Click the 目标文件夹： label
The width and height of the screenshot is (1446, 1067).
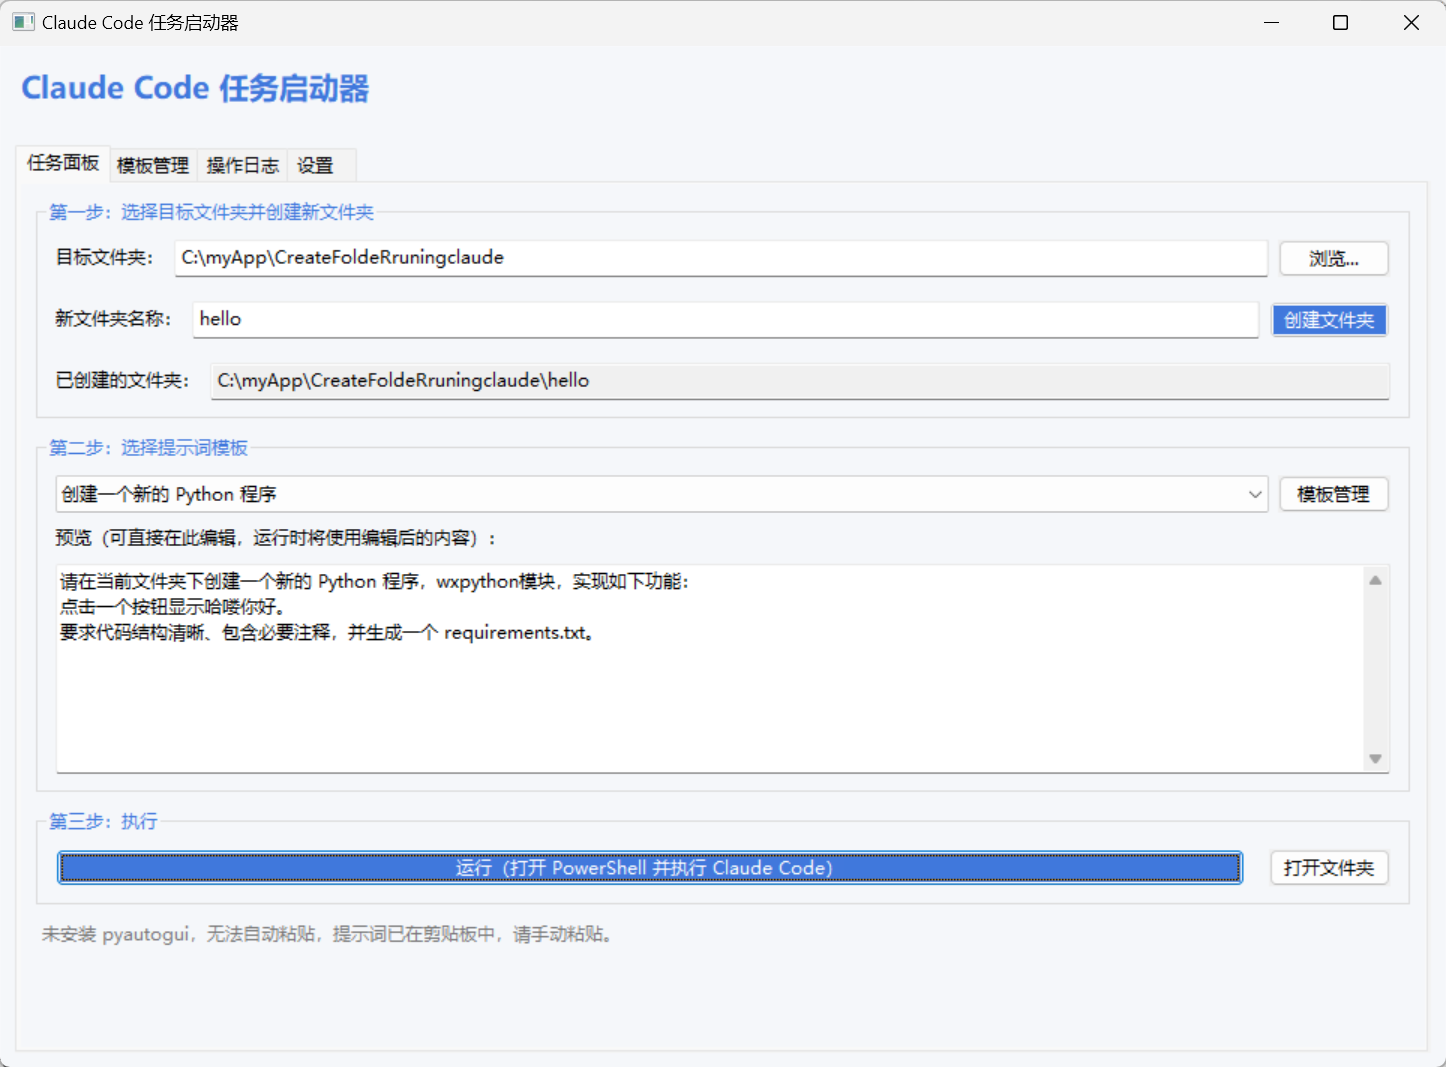[x=105, y=258]
